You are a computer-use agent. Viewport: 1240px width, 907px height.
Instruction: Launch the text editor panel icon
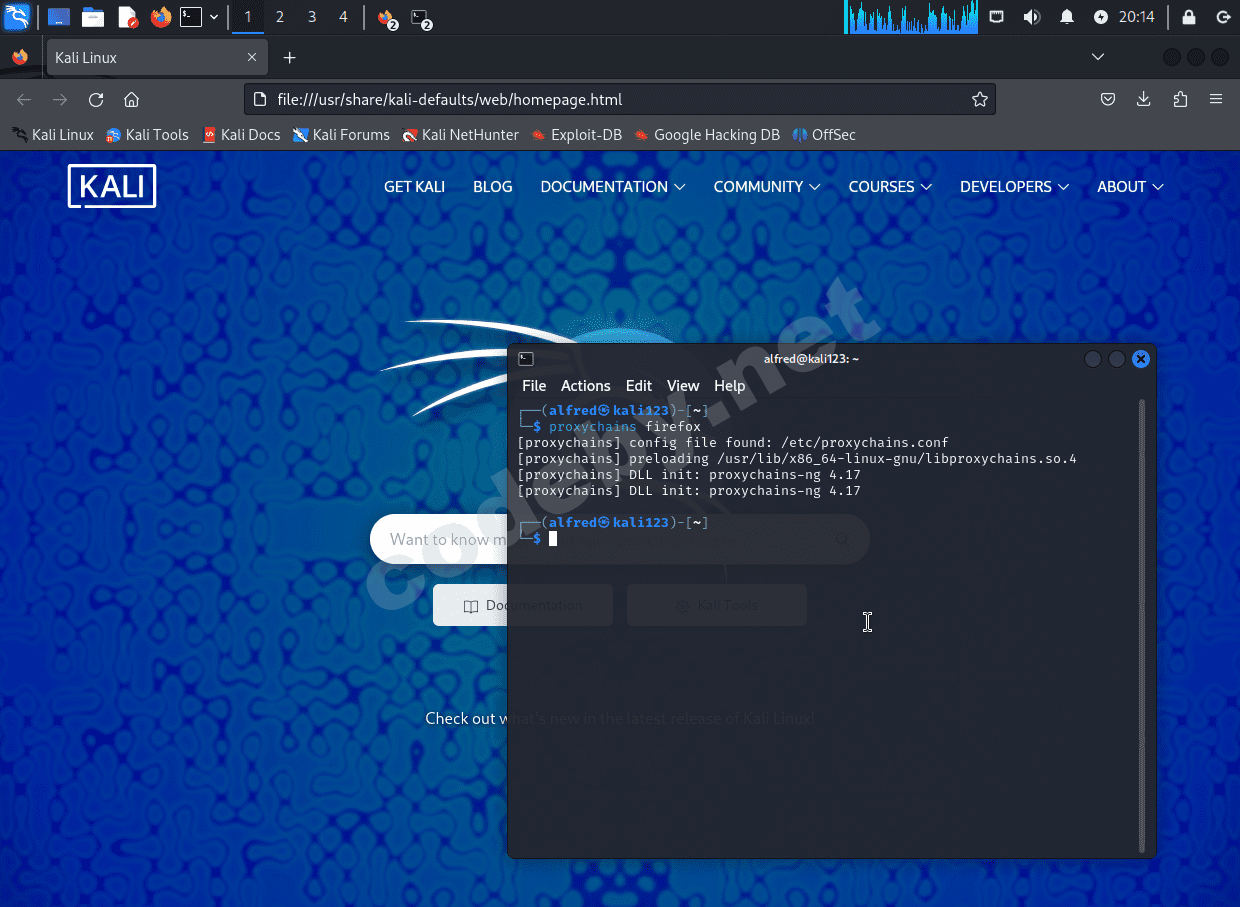tap(127, 17)
